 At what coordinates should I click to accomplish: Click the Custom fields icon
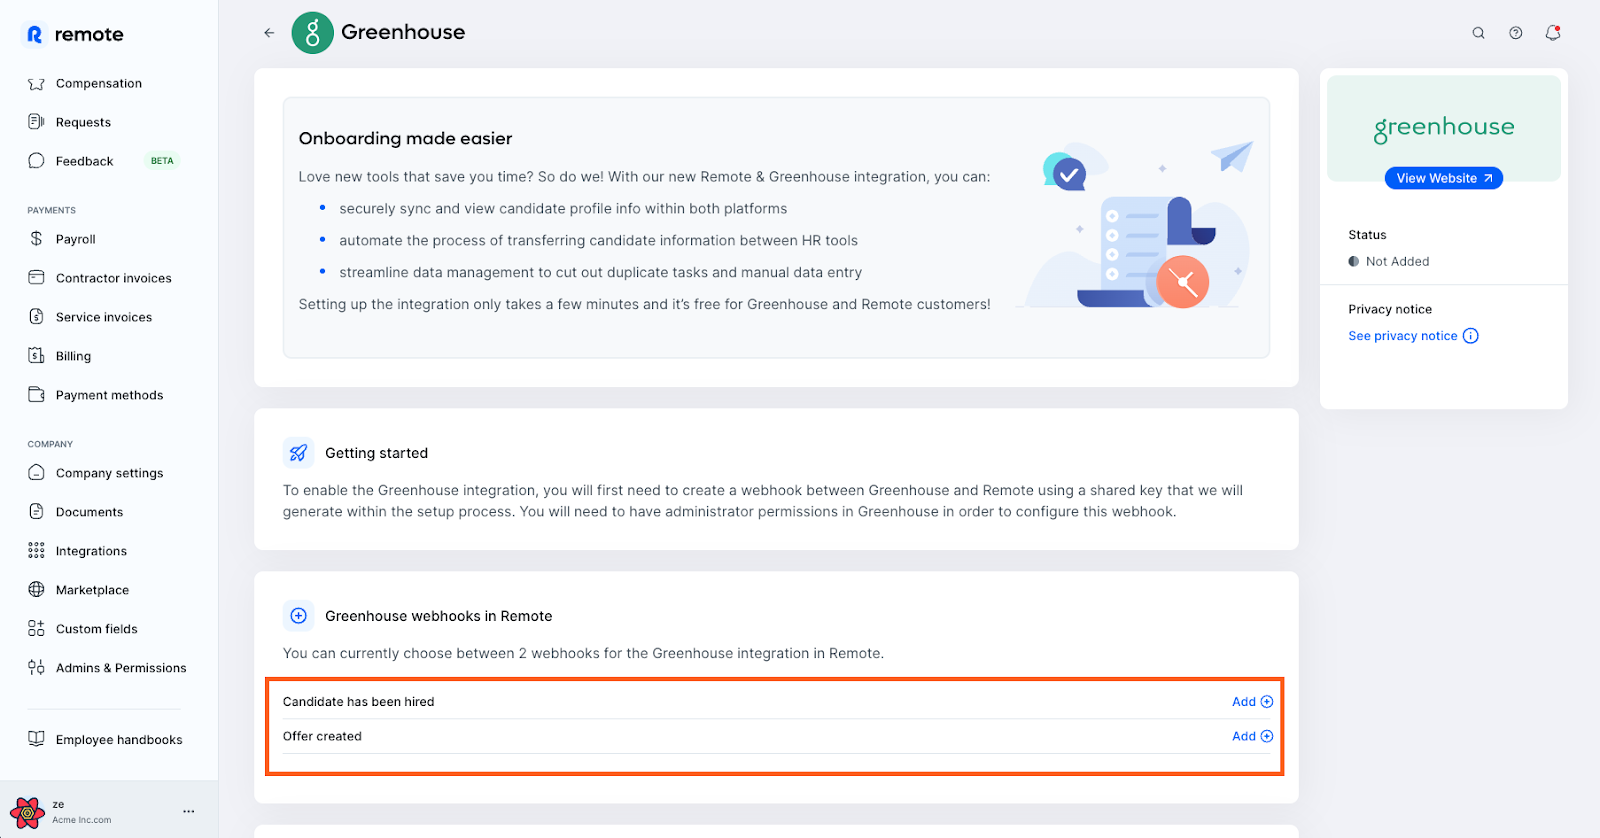tap(36, 629)
